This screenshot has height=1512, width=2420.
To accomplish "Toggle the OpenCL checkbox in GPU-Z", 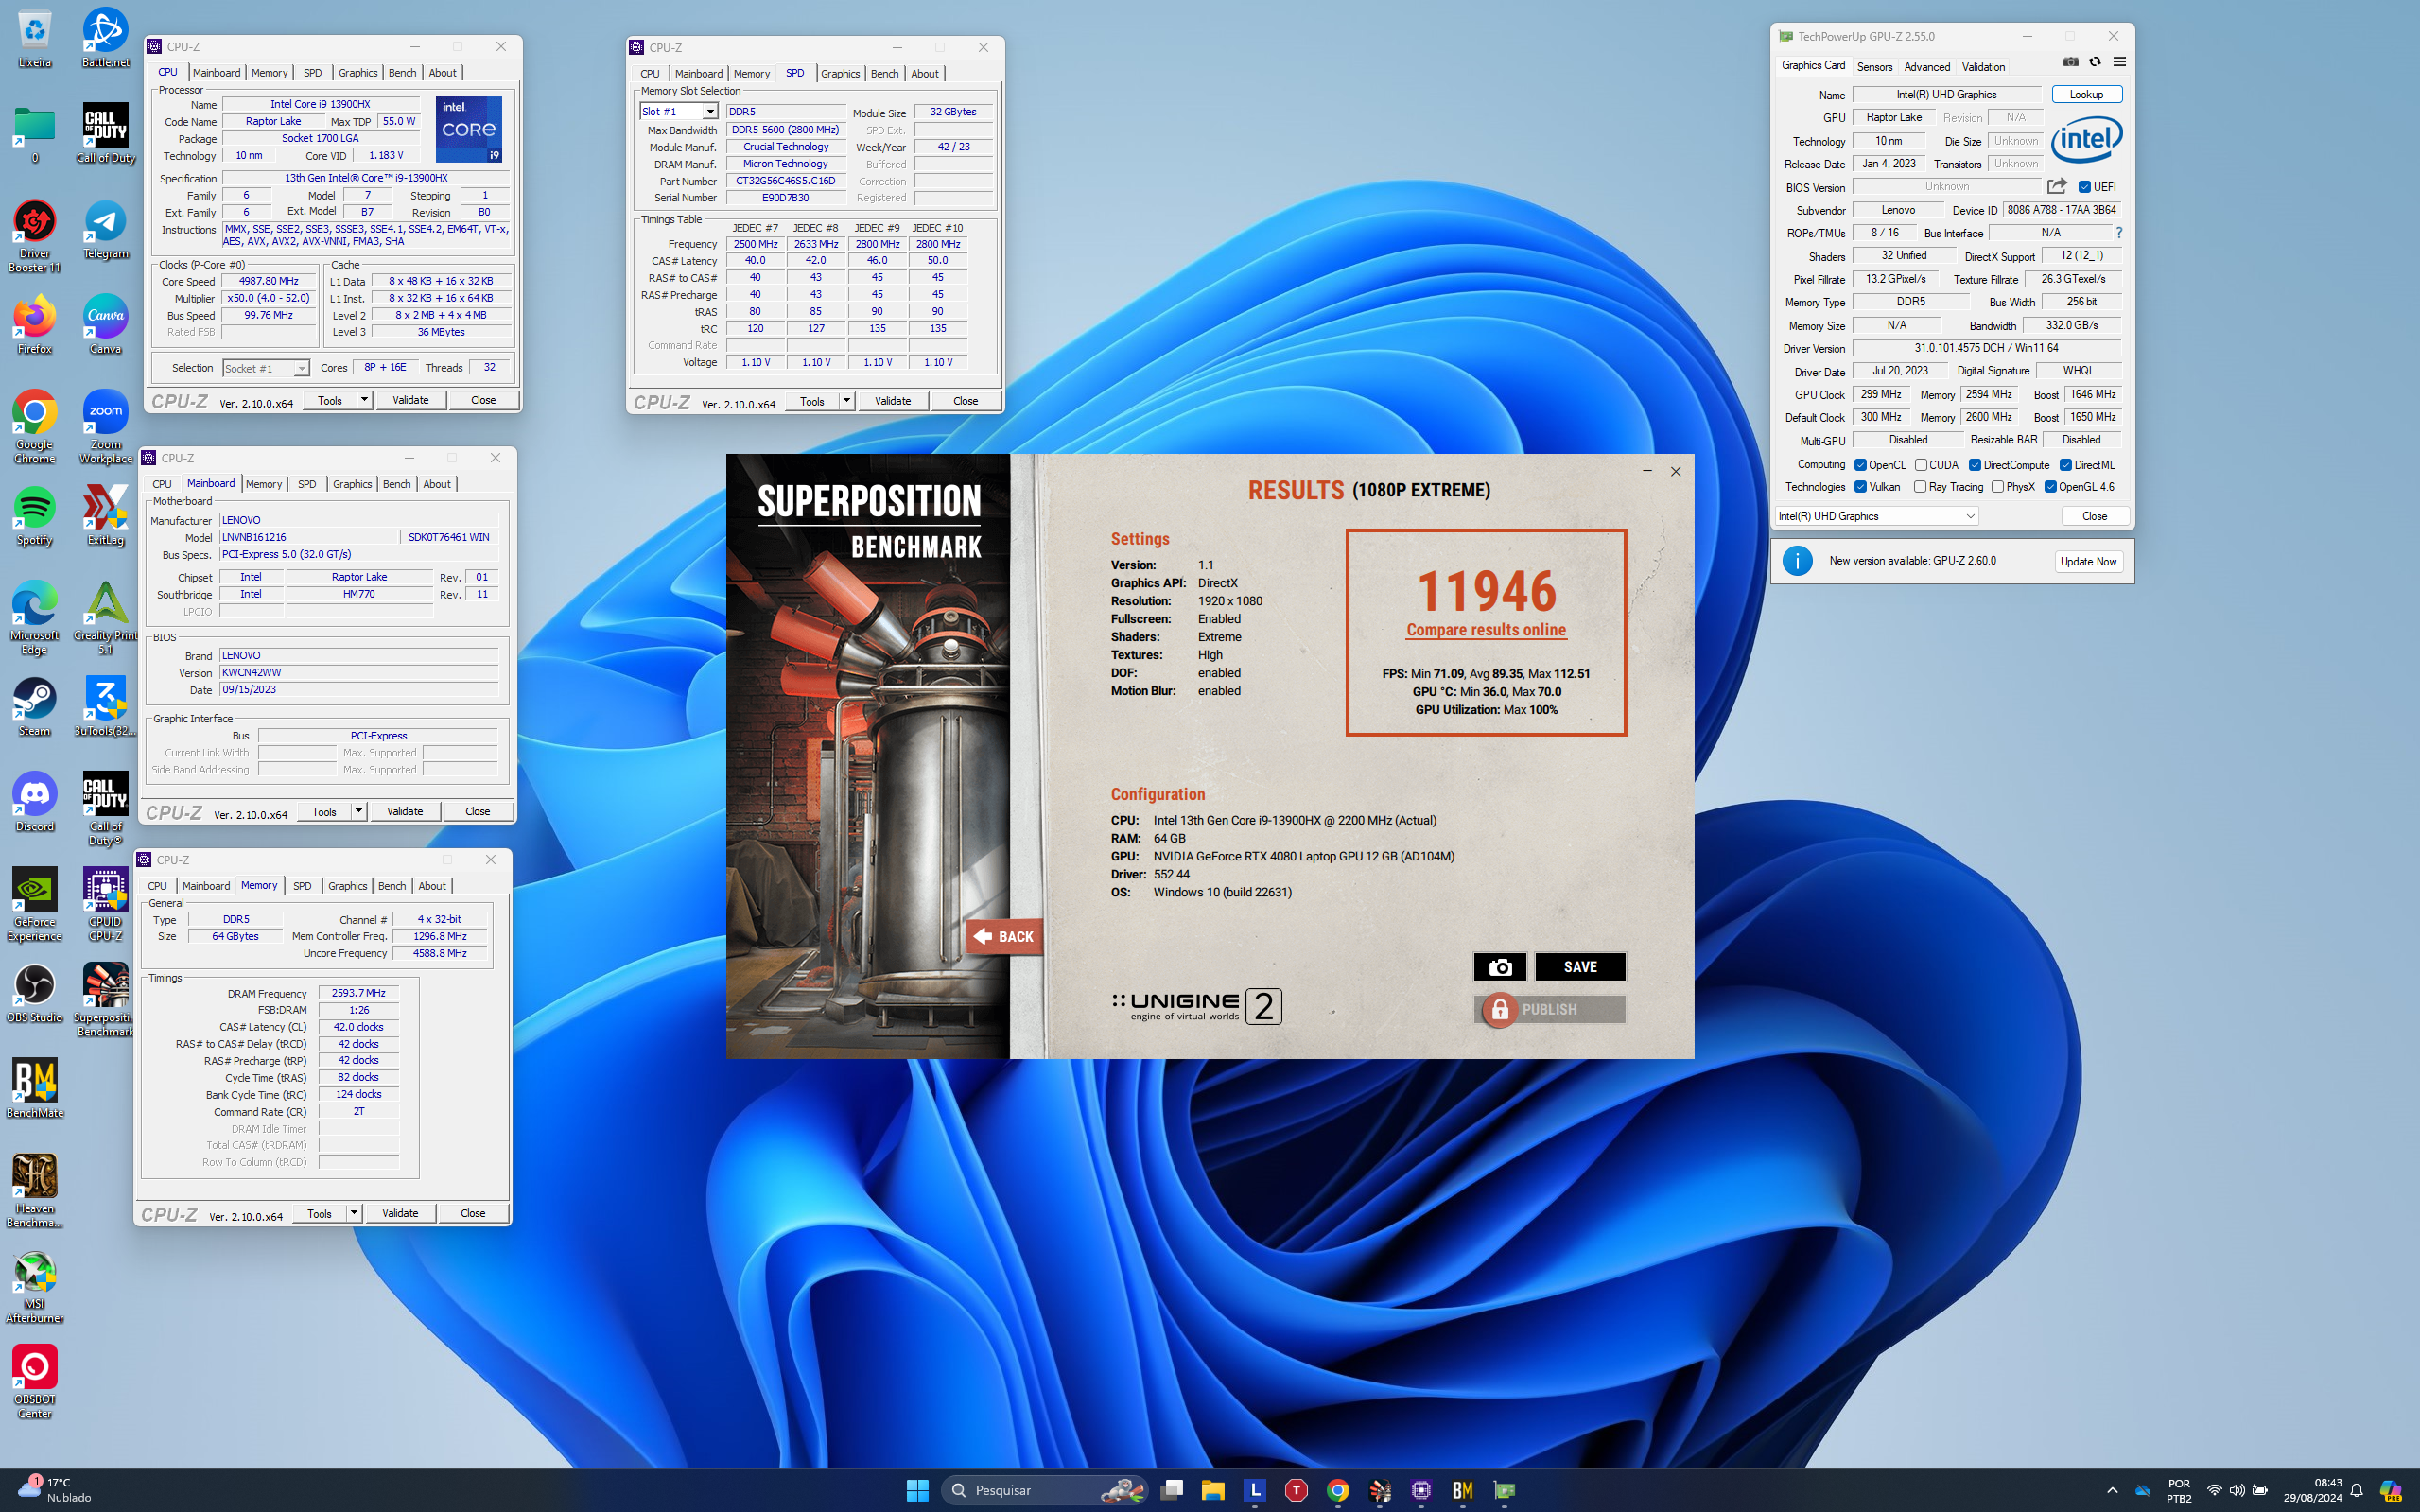I will pos(1861,465).
